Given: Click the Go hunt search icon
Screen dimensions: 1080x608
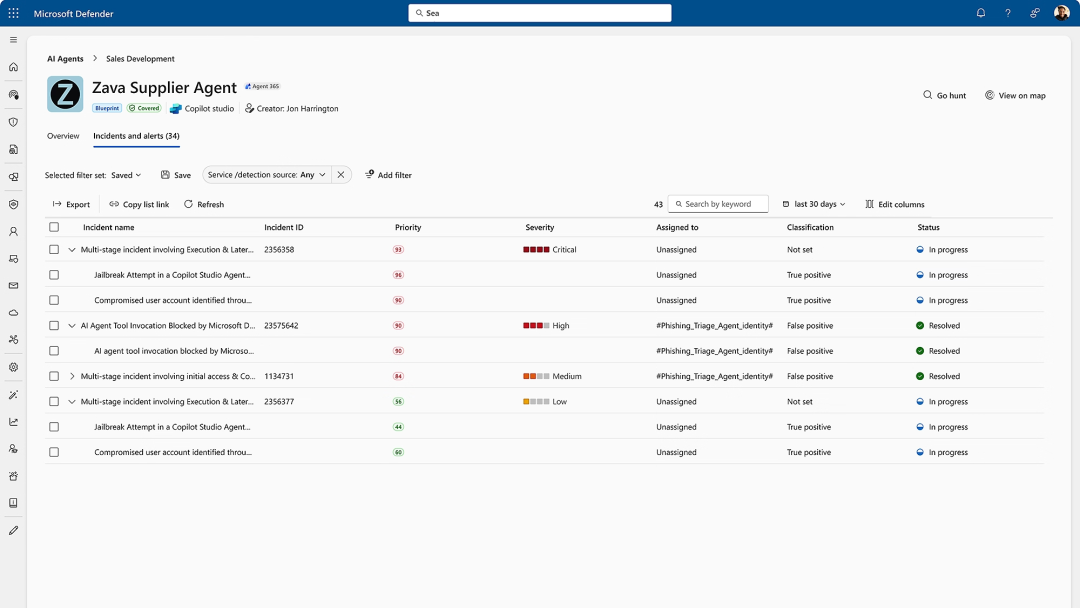Looking at the screenshot, I should pos(928,95).
